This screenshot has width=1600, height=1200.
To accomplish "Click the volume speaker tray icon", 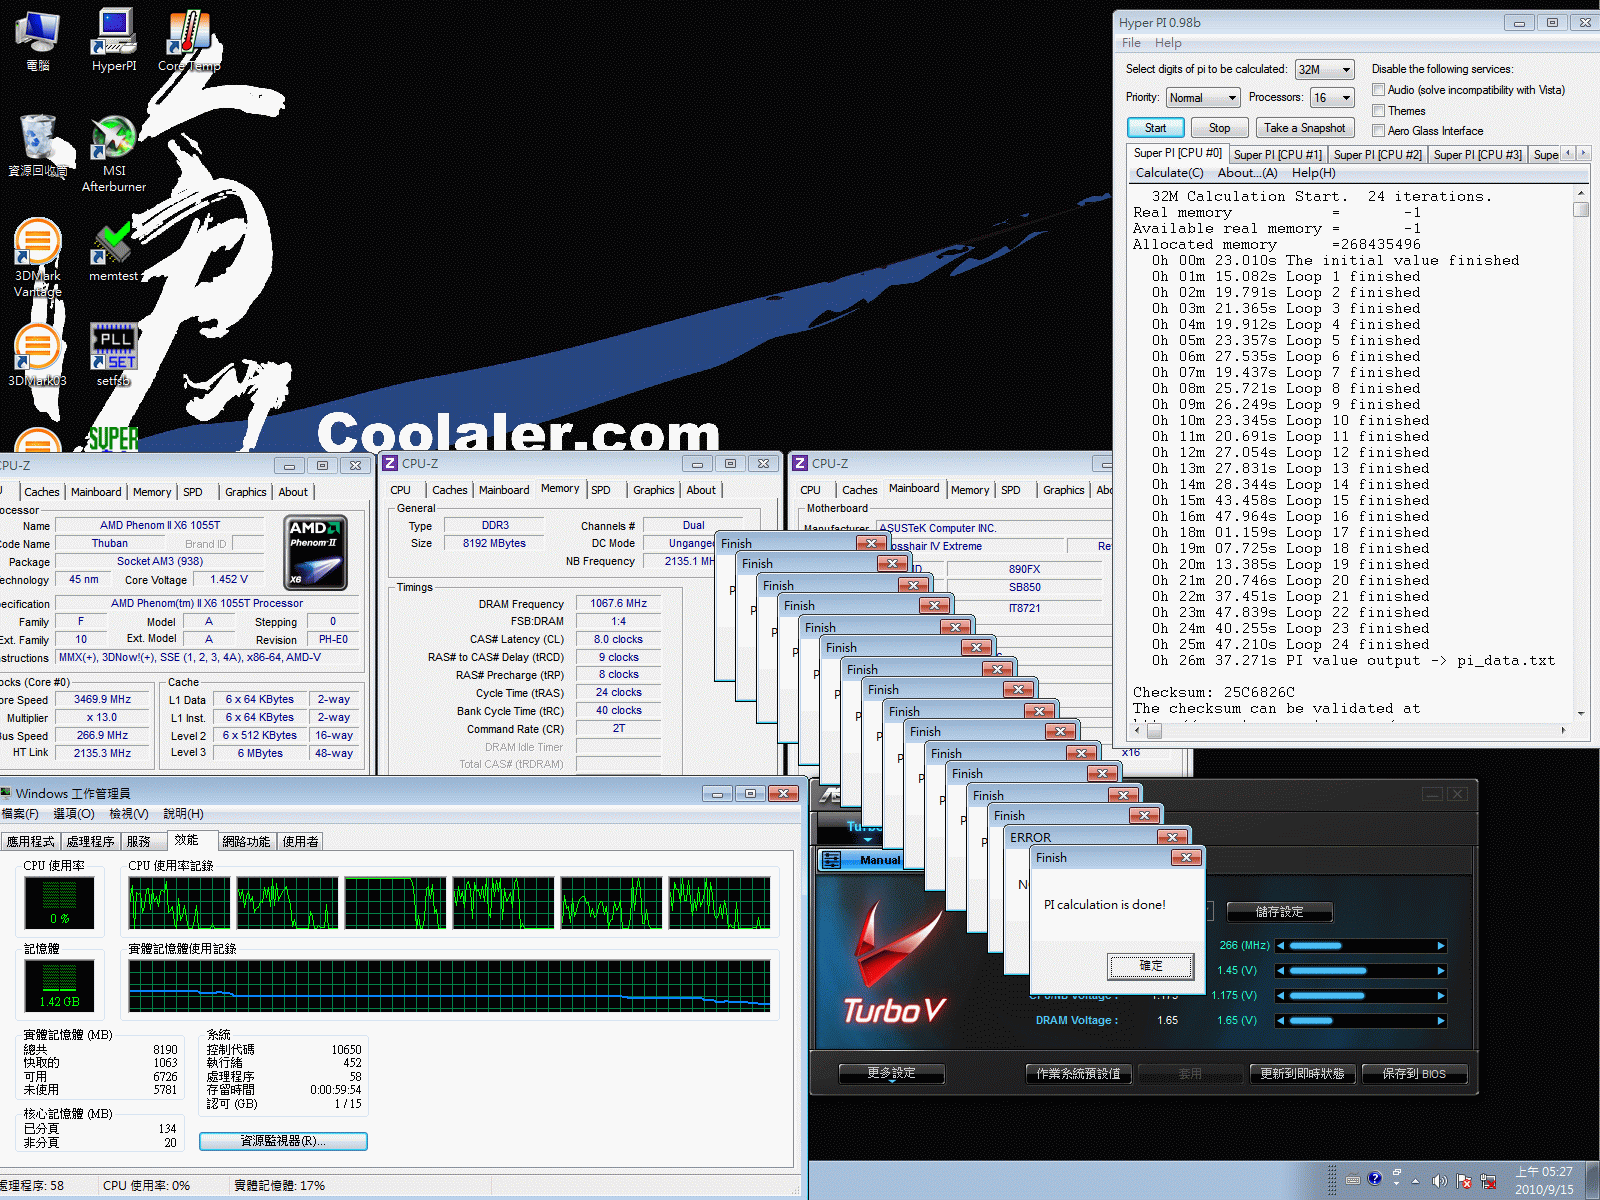I will [x=1439, y=1181].
